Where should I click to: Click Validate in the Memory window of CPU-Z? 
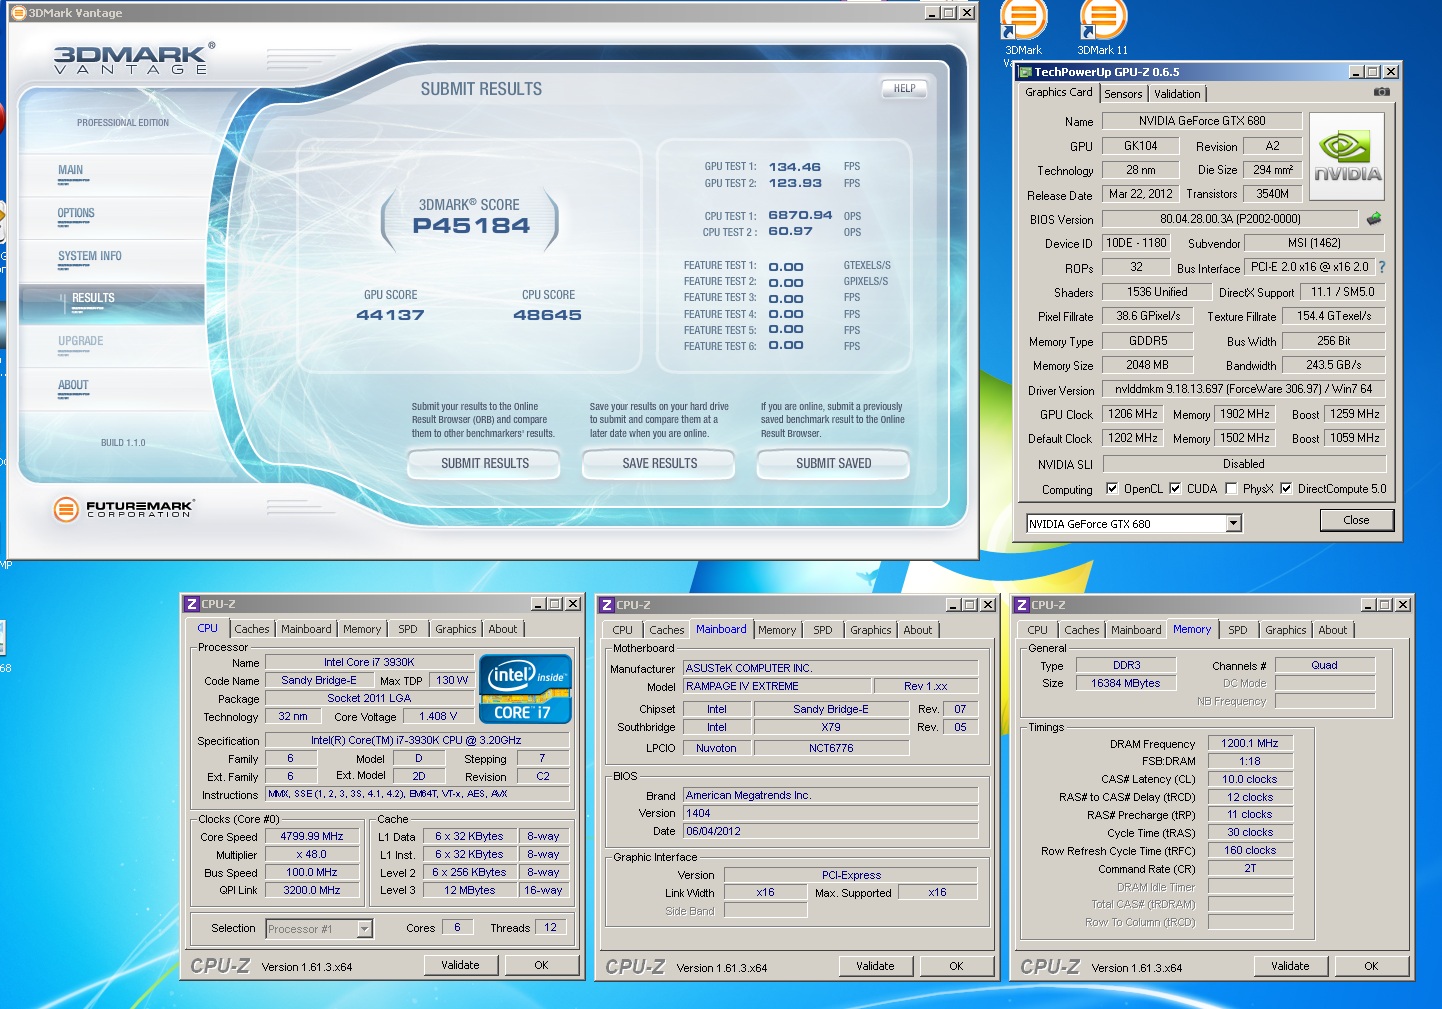[1290, 966]
